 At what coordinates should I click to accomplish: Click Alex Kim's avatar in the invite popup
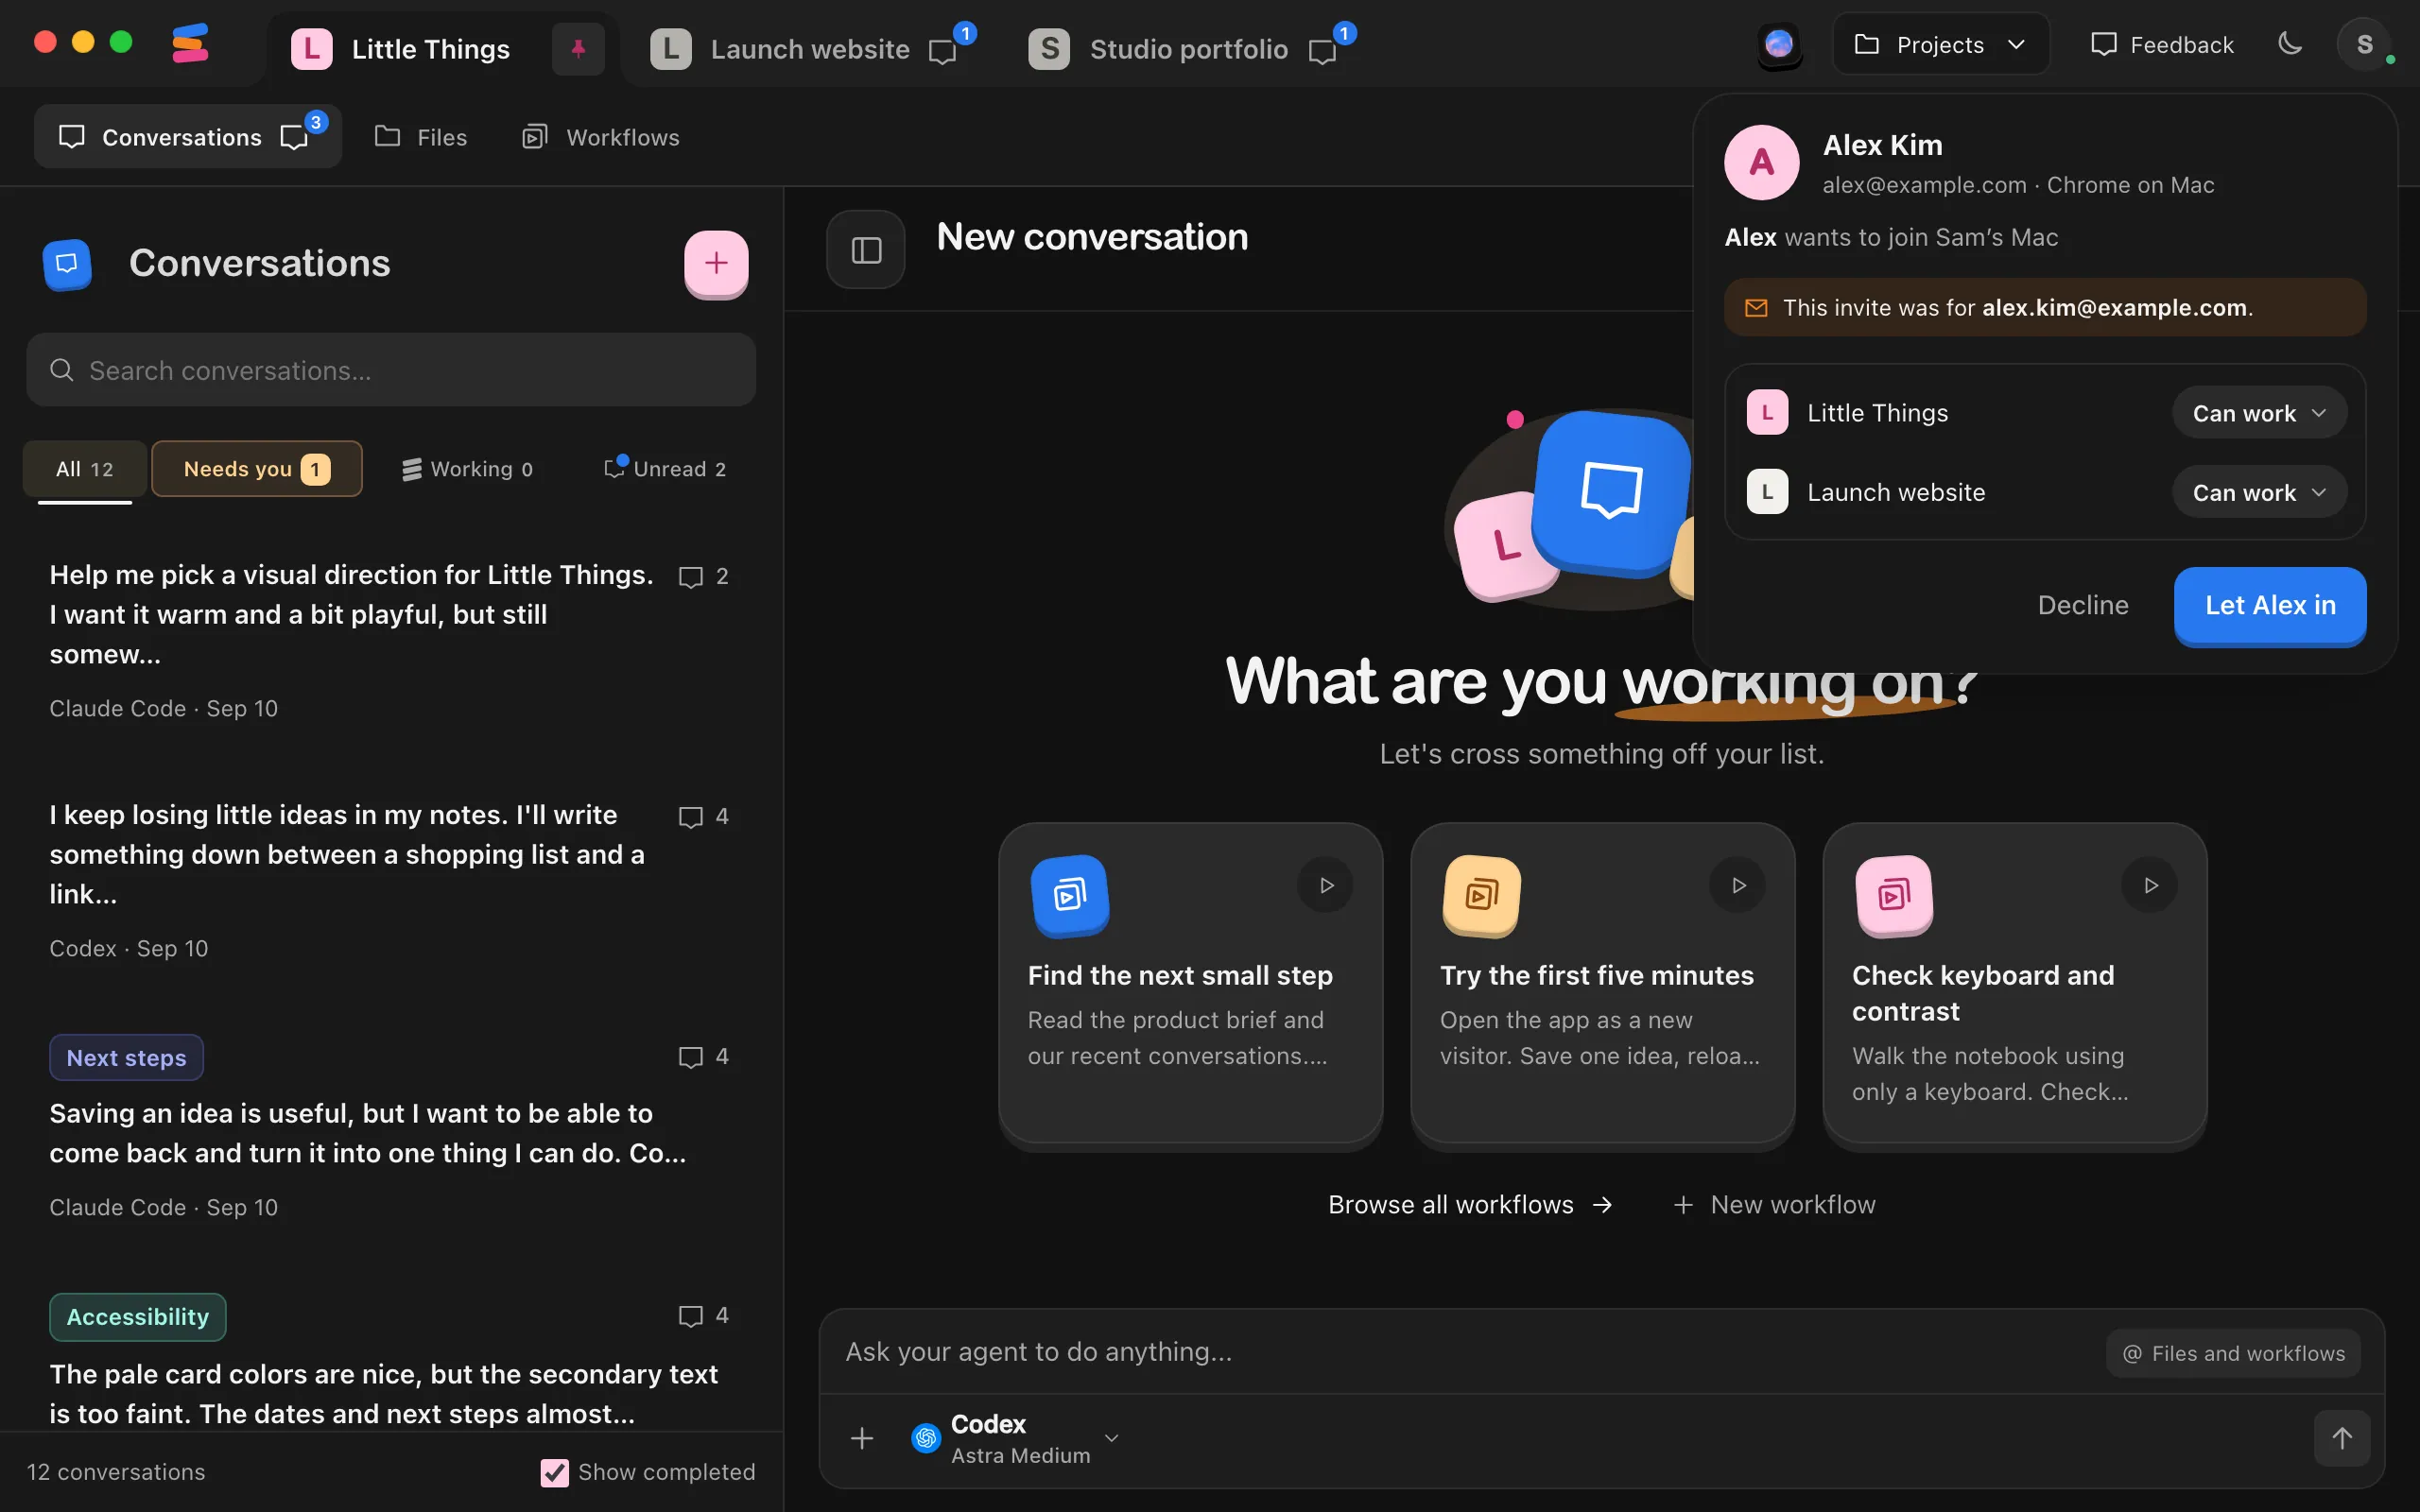coord(1761,162)
